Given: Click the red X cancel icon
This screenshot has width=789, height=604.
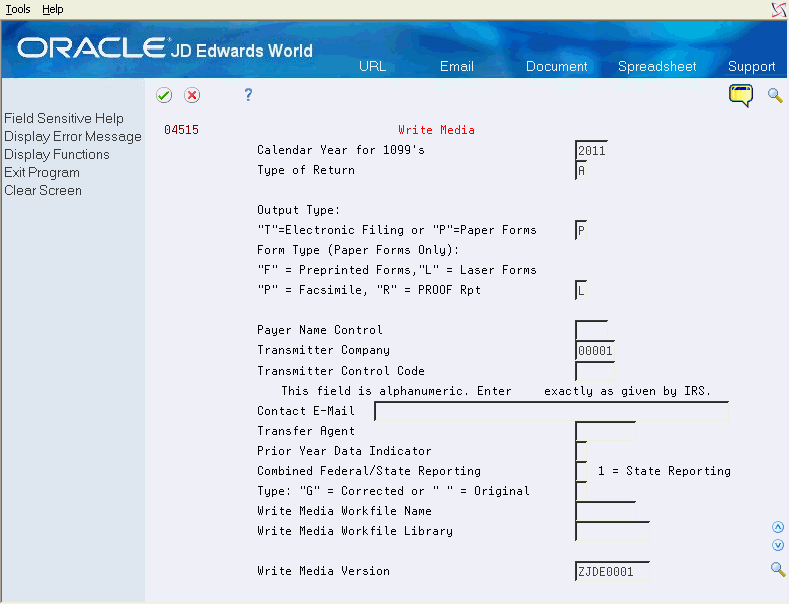Looking at the screenshot, I should (x=192, y=95).
